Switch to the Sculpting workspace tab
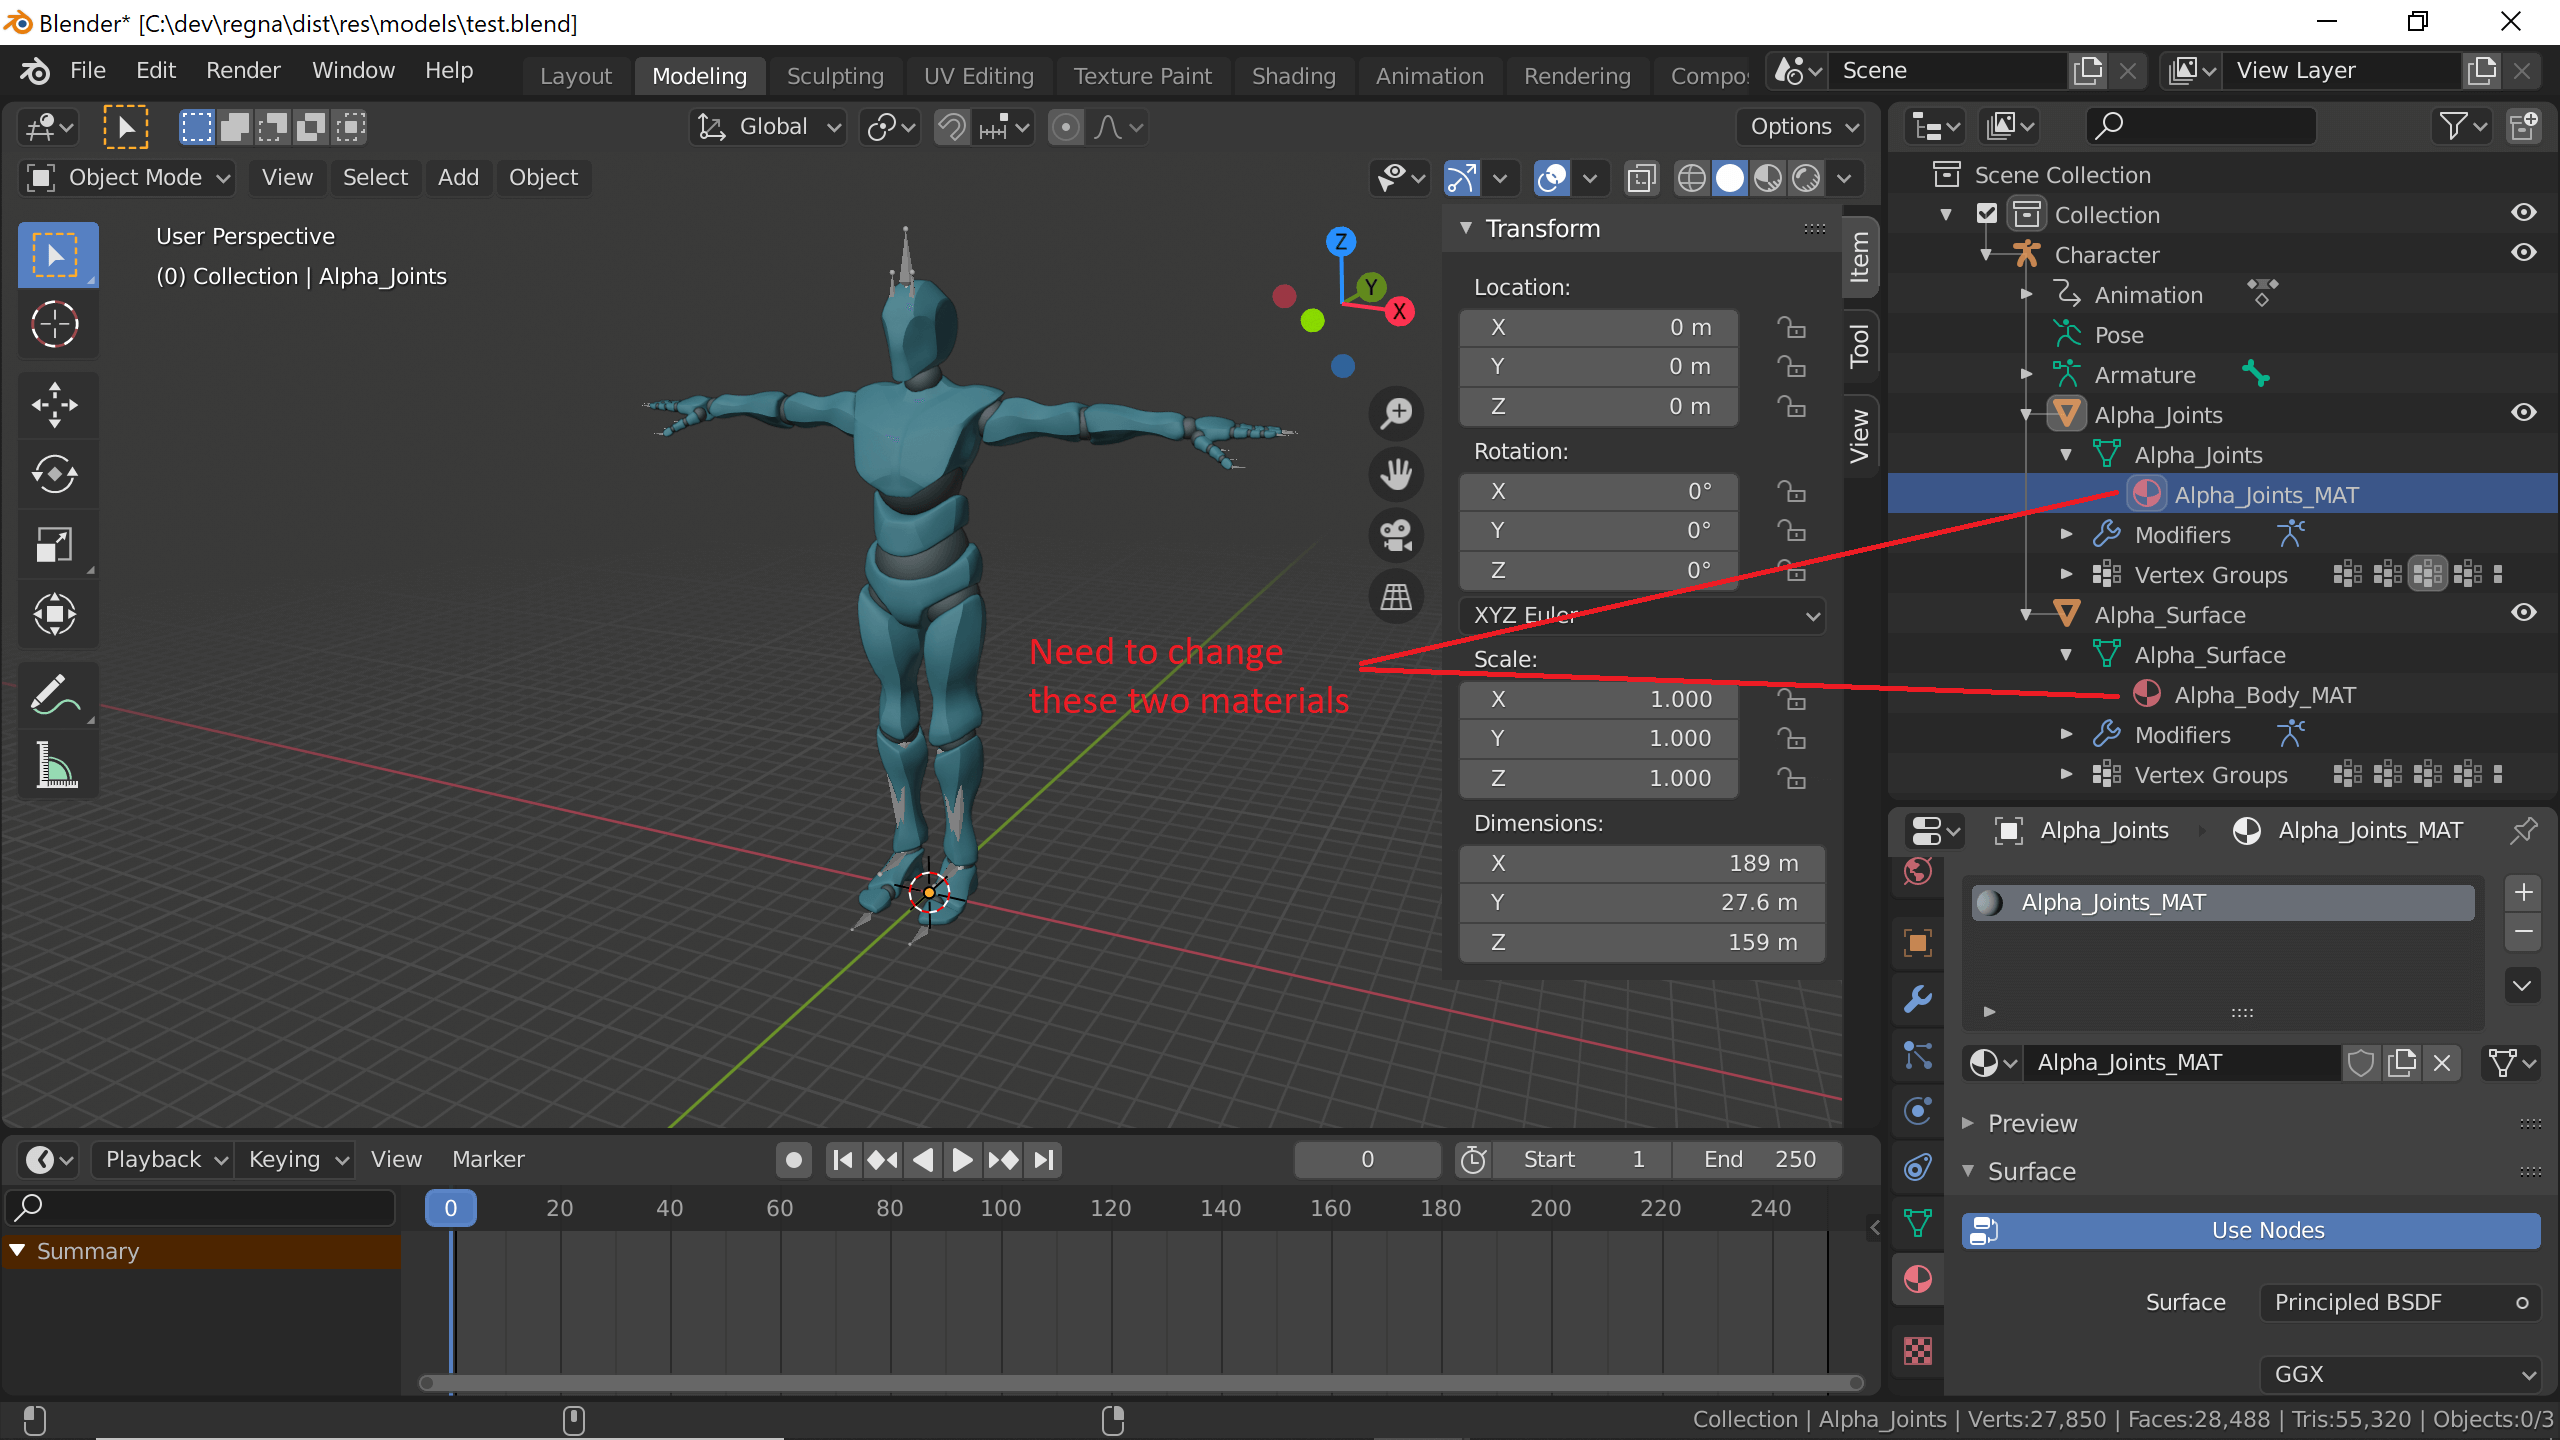Screen dimensions: 2560x1440 click(x=835, y=76)
